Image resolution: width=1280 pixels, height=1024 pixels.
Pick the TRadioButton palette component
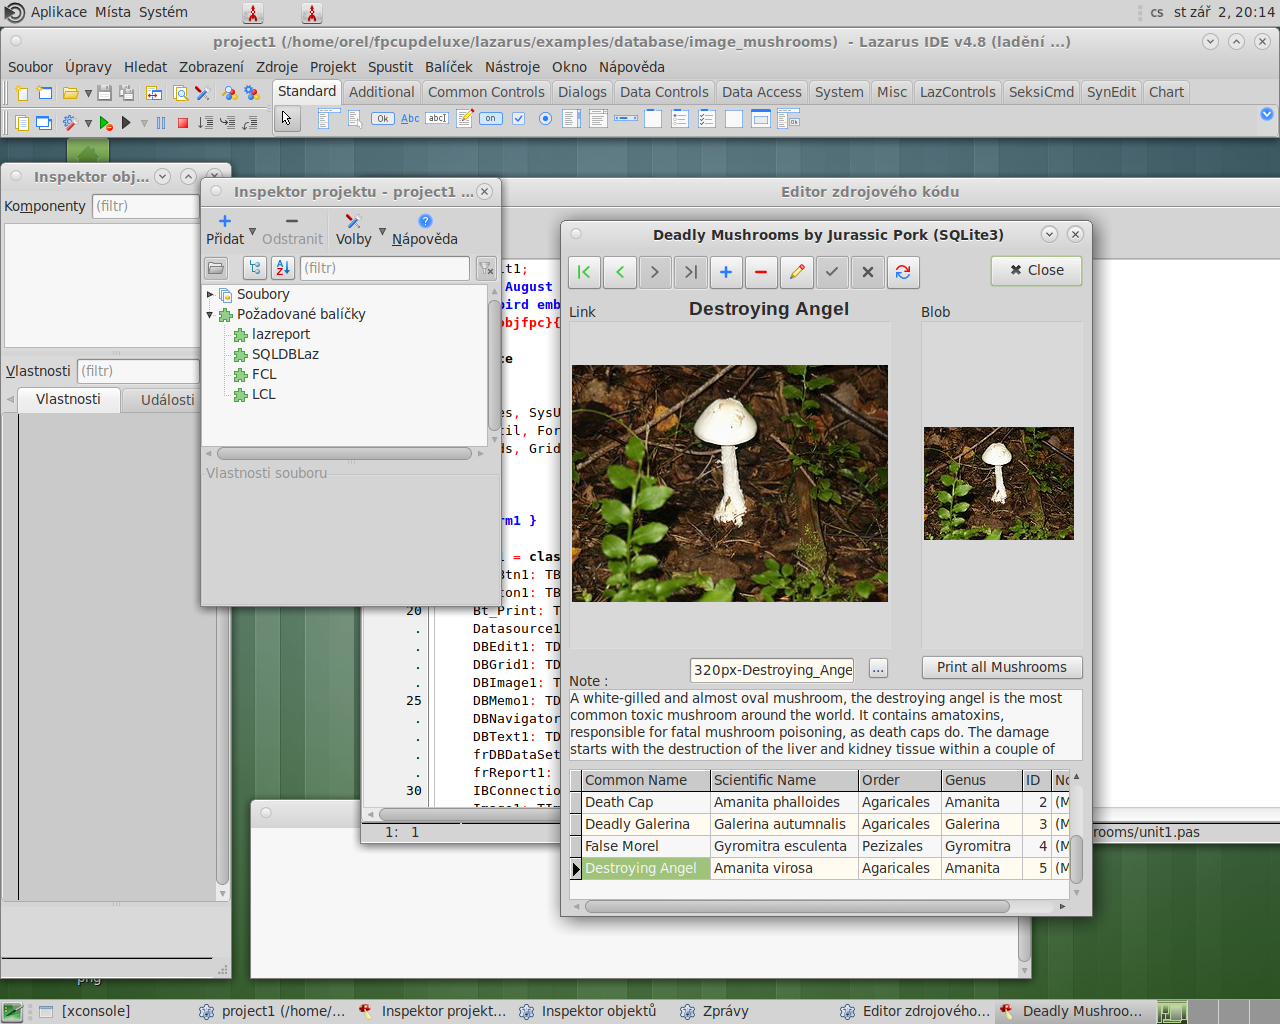click(545, 119)
